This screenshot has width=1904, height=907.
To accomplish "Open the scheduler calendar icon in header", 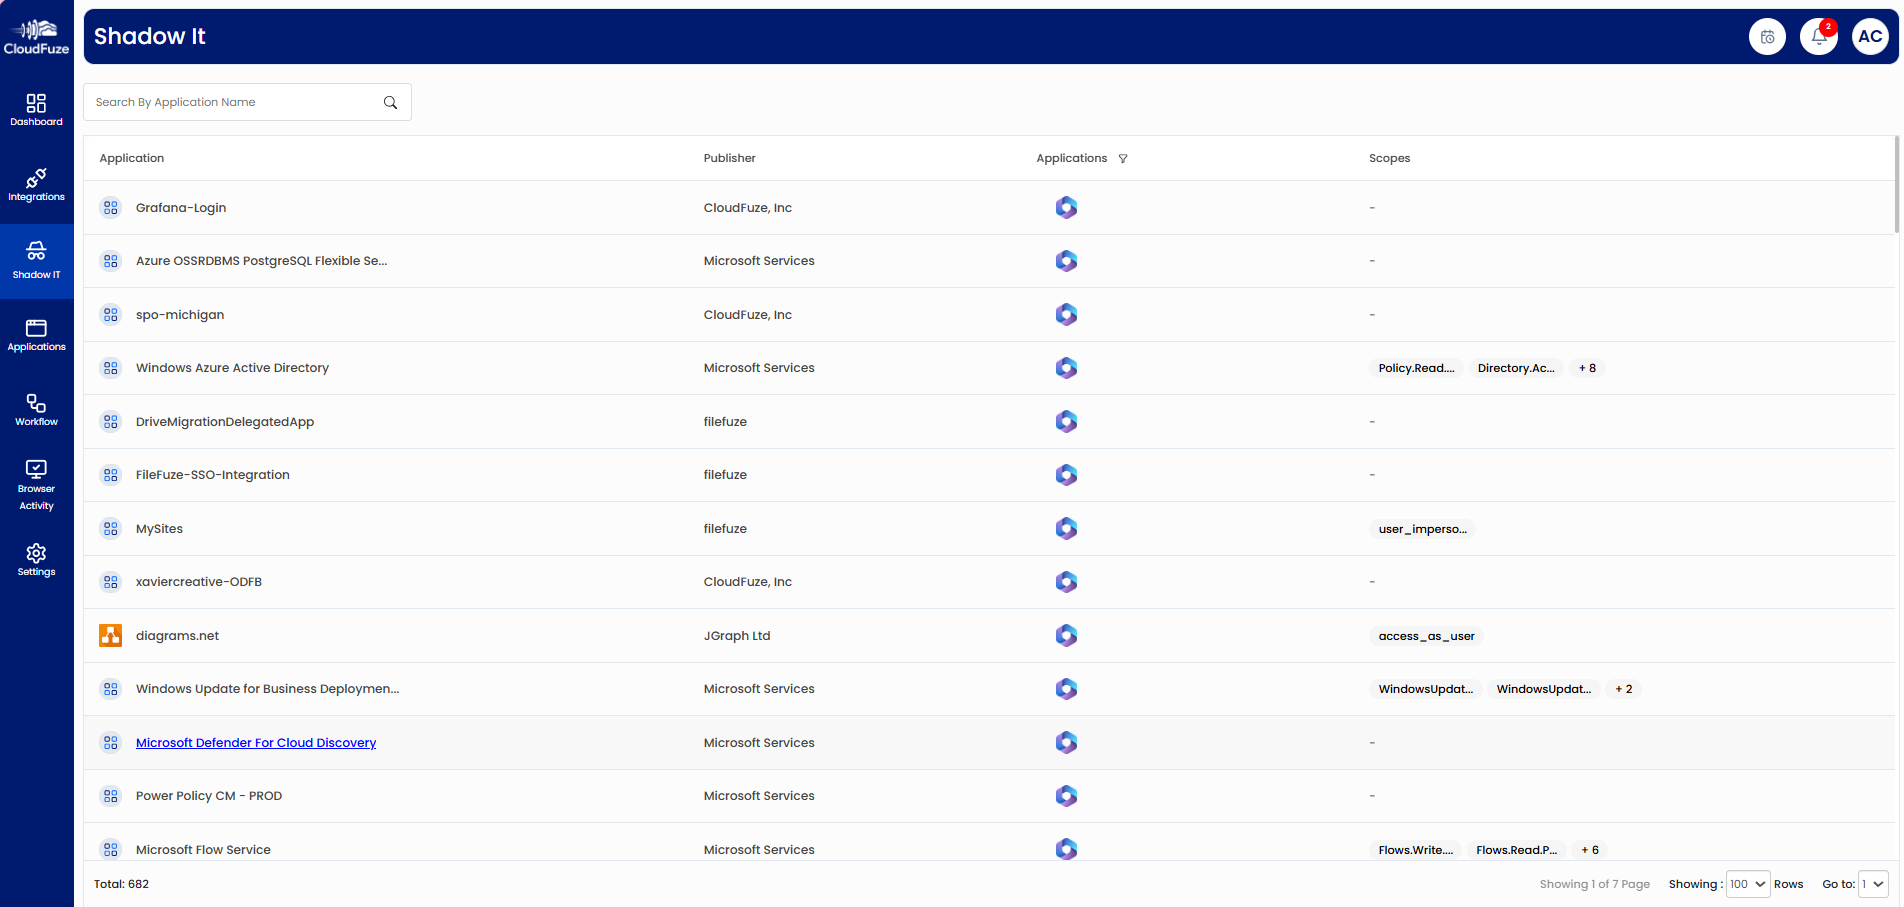I will click(1767, 36).
